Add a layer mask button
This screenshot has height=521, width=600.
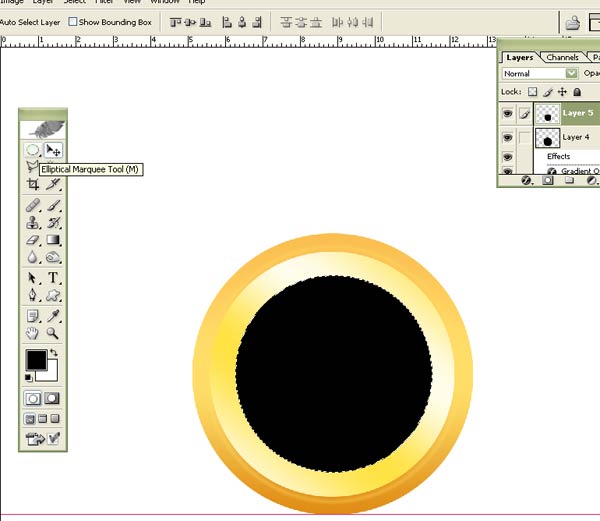point(548,180)
